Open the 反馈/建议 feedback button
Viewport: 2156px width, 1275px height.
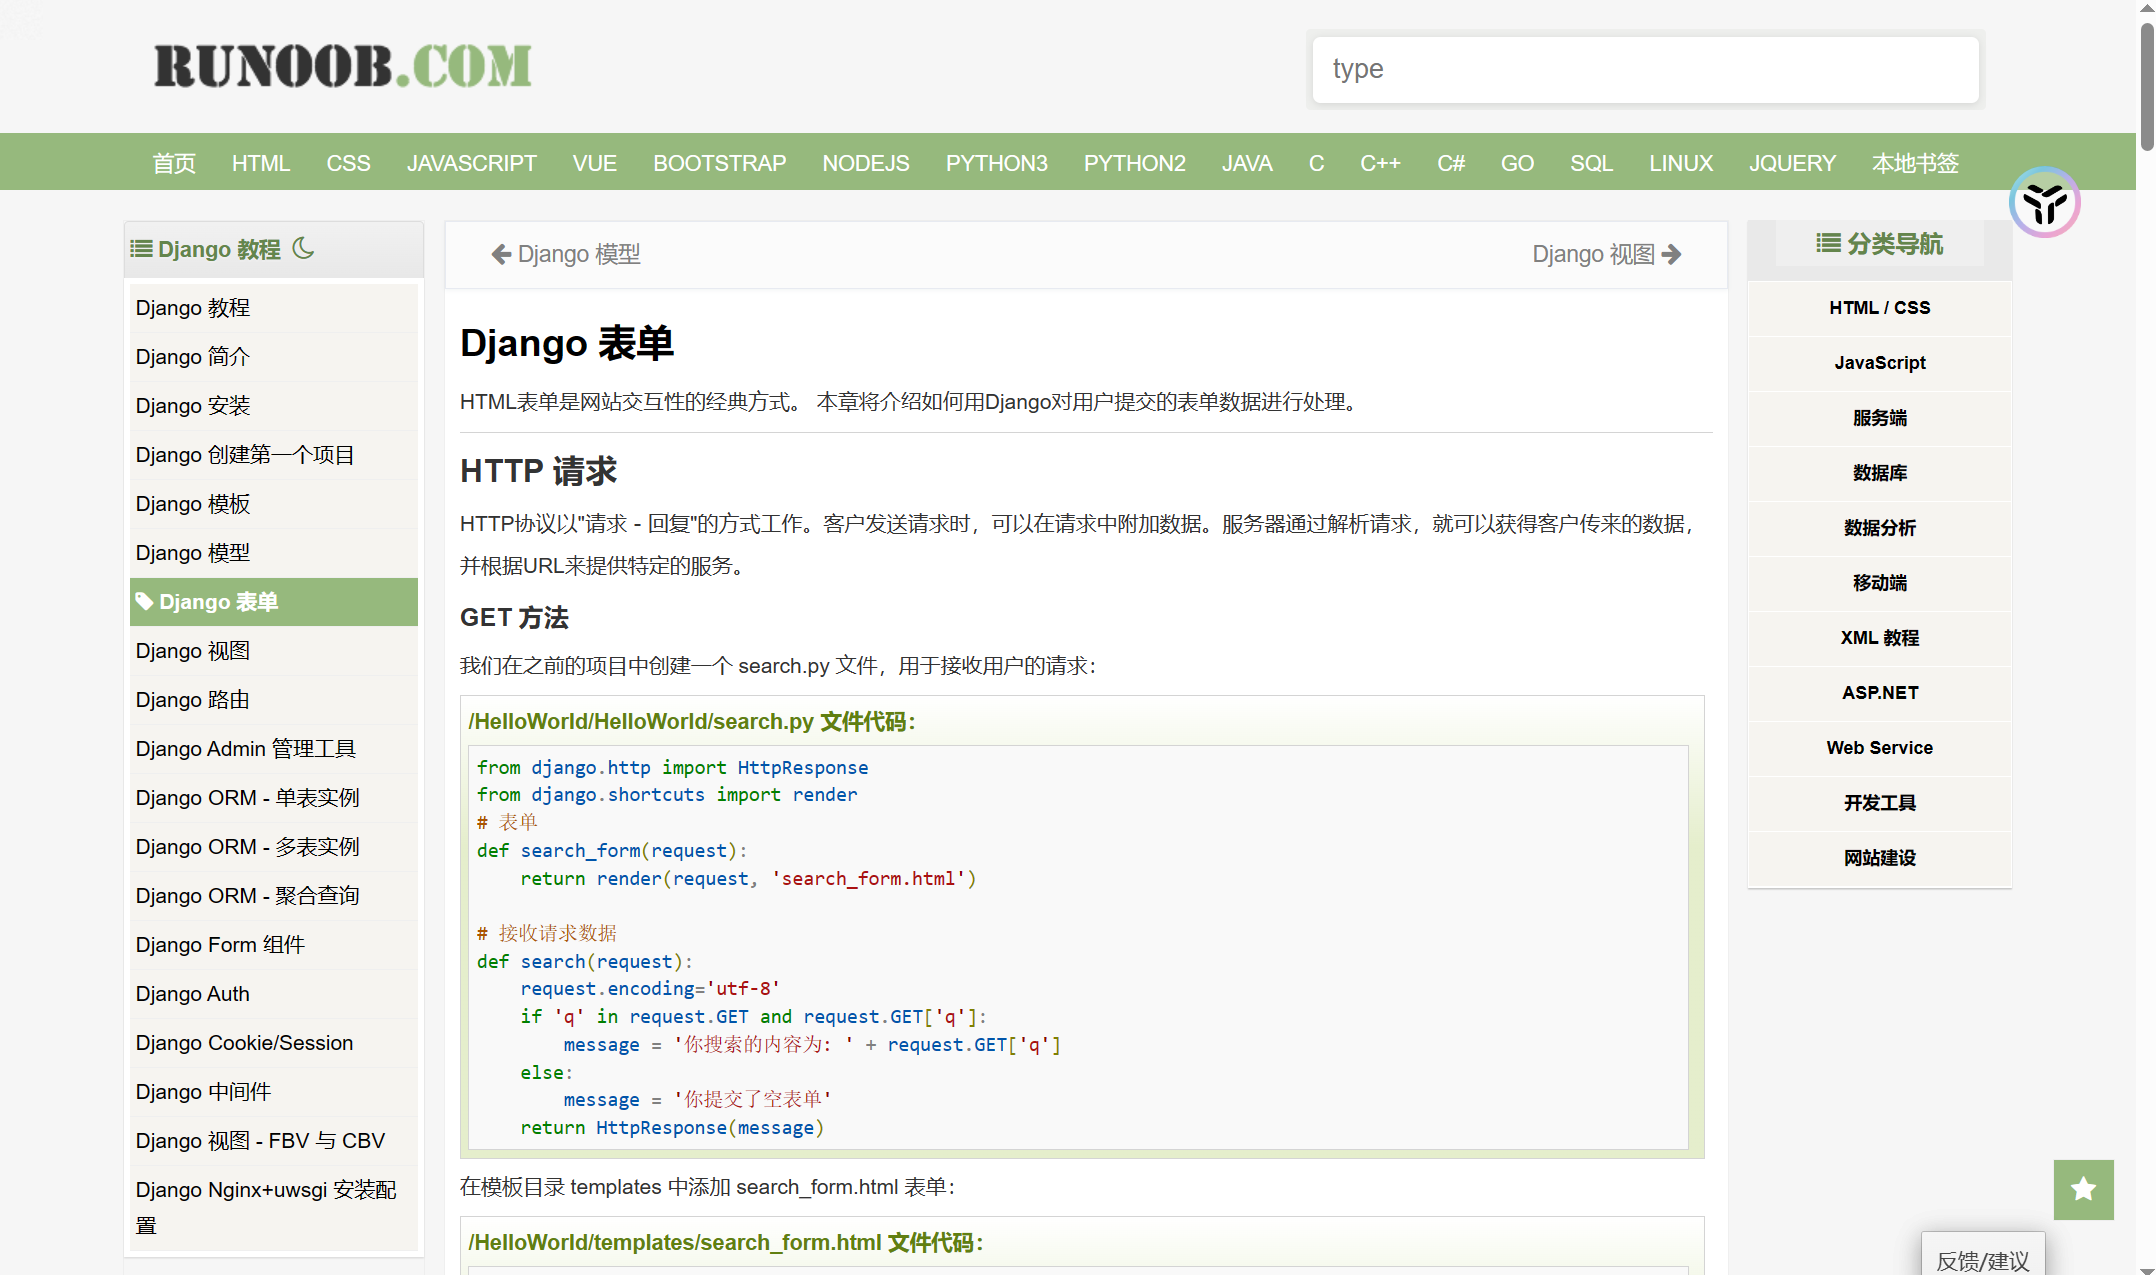1982,1259
